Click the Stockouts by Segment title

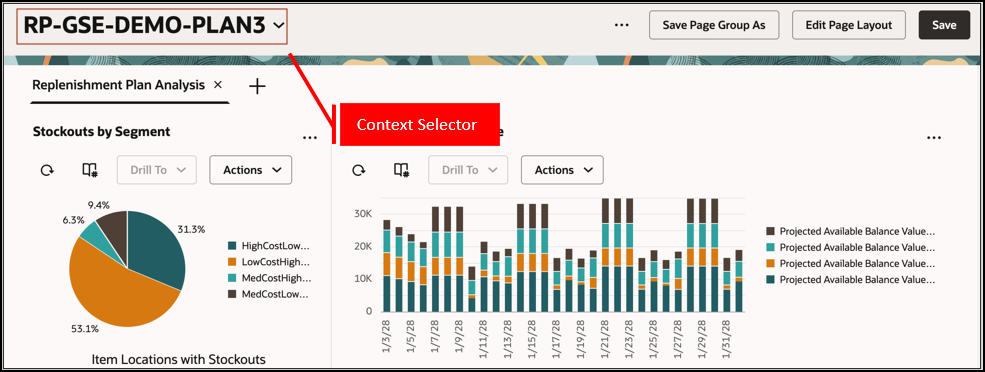[101, 131]
